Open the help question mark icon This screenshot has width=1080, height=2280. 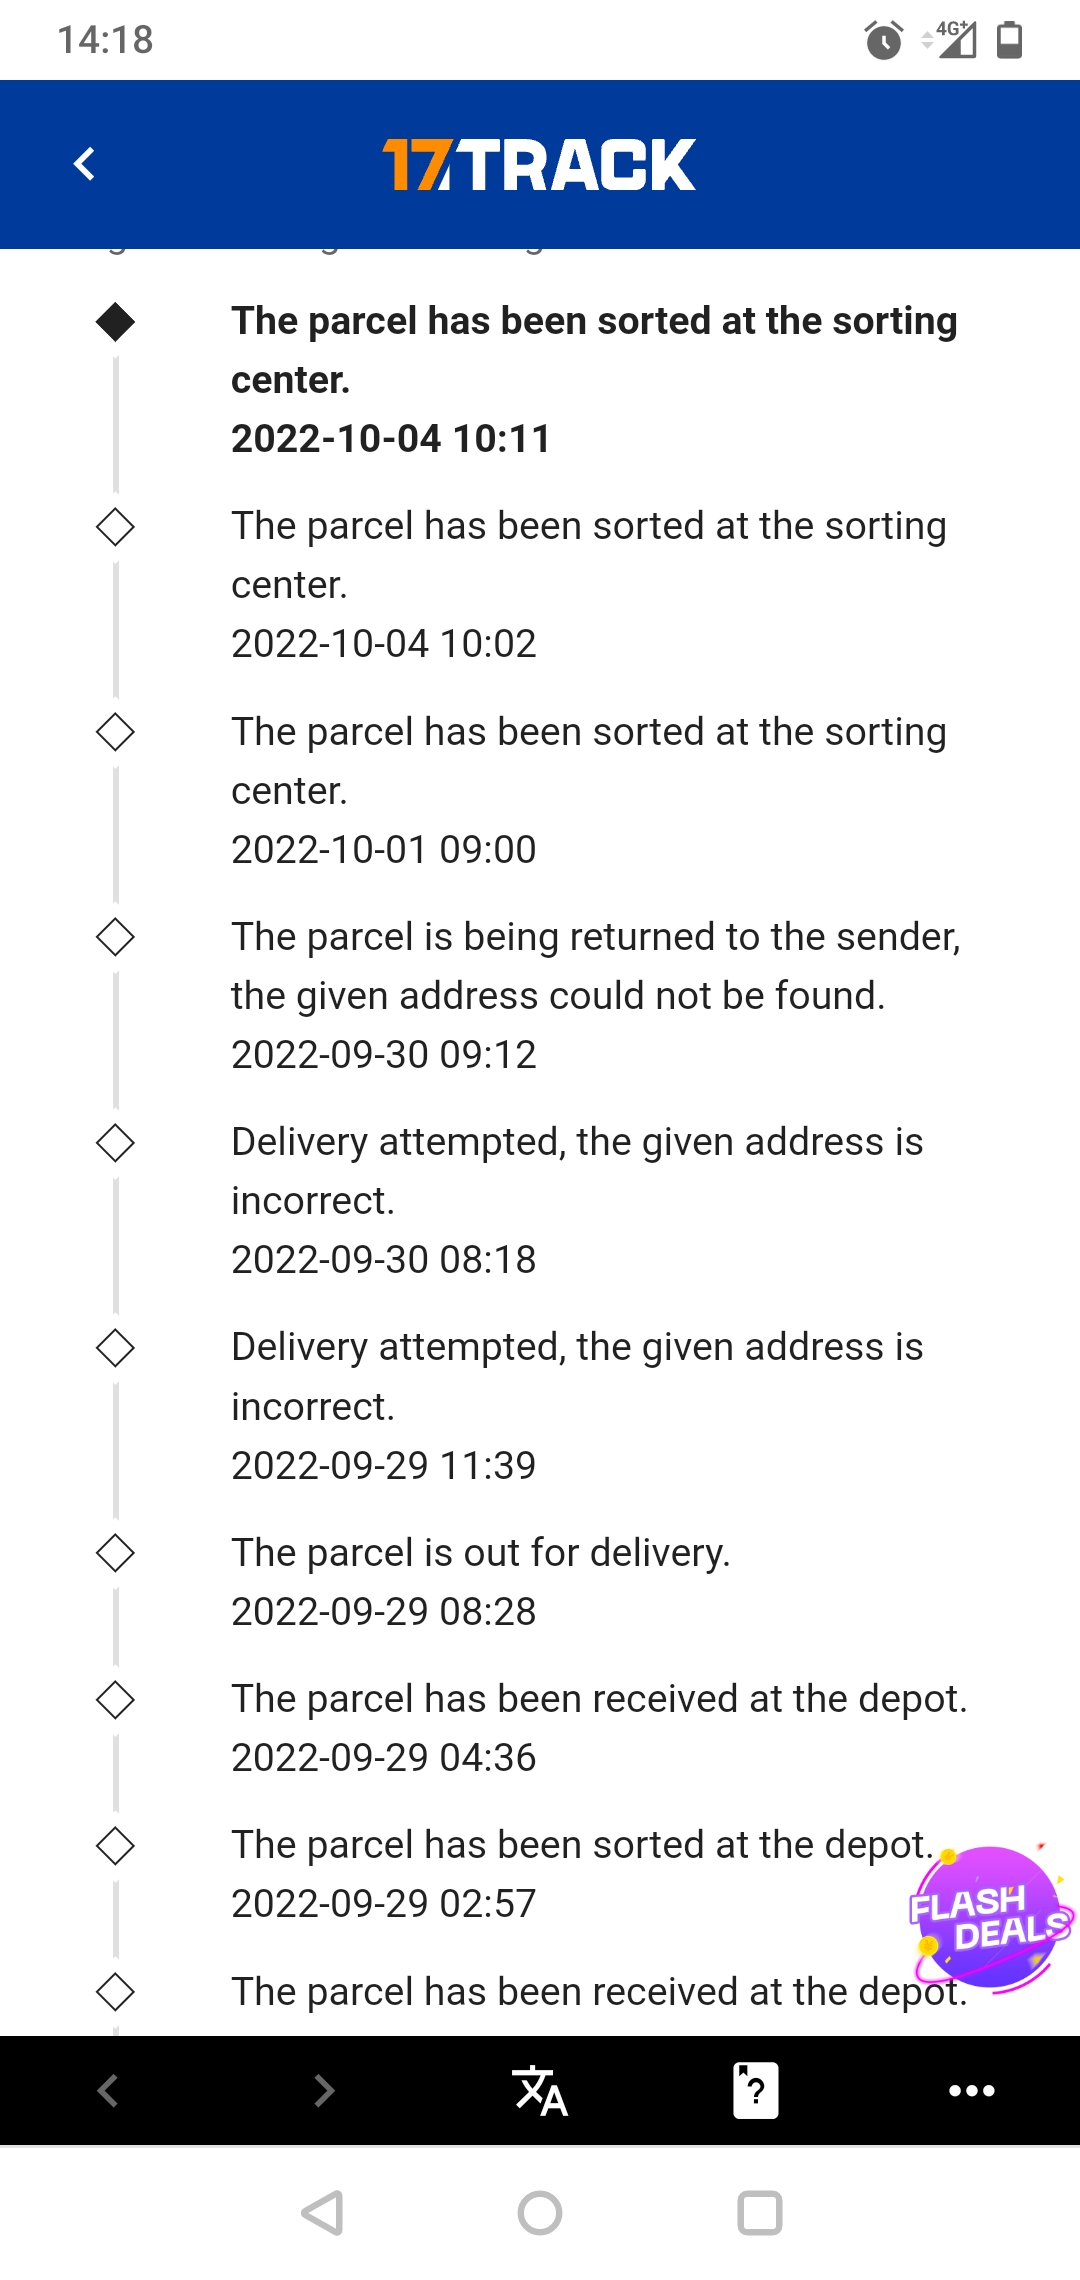coord(756,2091)
